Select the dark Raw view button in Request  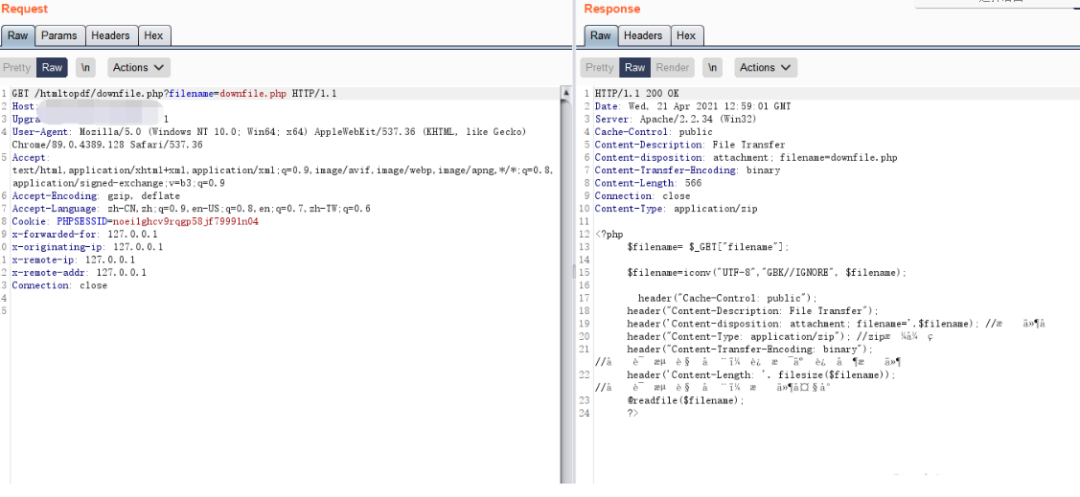[x=52, y=68]
